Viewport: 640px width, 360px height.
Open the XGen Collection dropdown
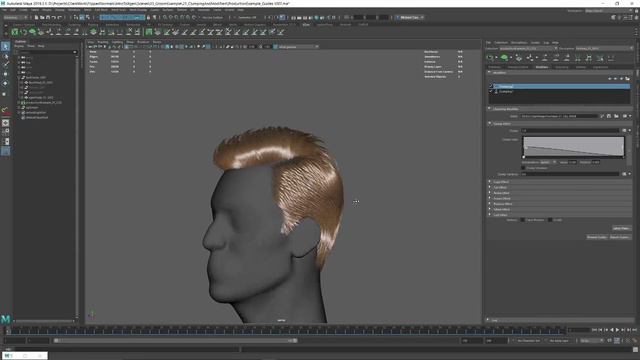click(528, 49)
